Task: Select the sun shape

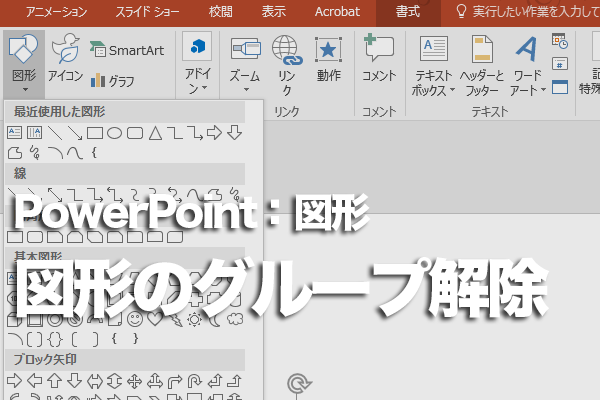Action: click(194, 319)
